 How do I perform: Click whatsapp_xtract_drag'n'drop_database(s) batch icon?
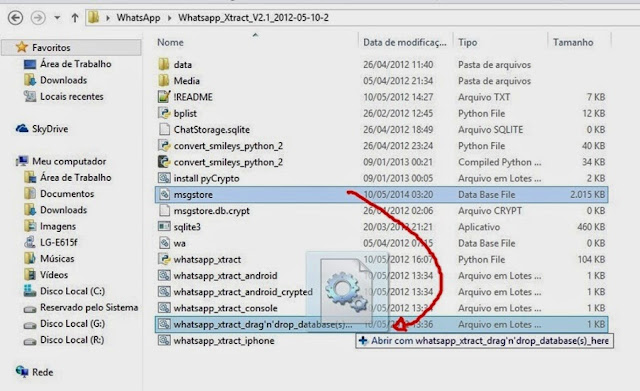pyautogui.click(x=164, y=324)
